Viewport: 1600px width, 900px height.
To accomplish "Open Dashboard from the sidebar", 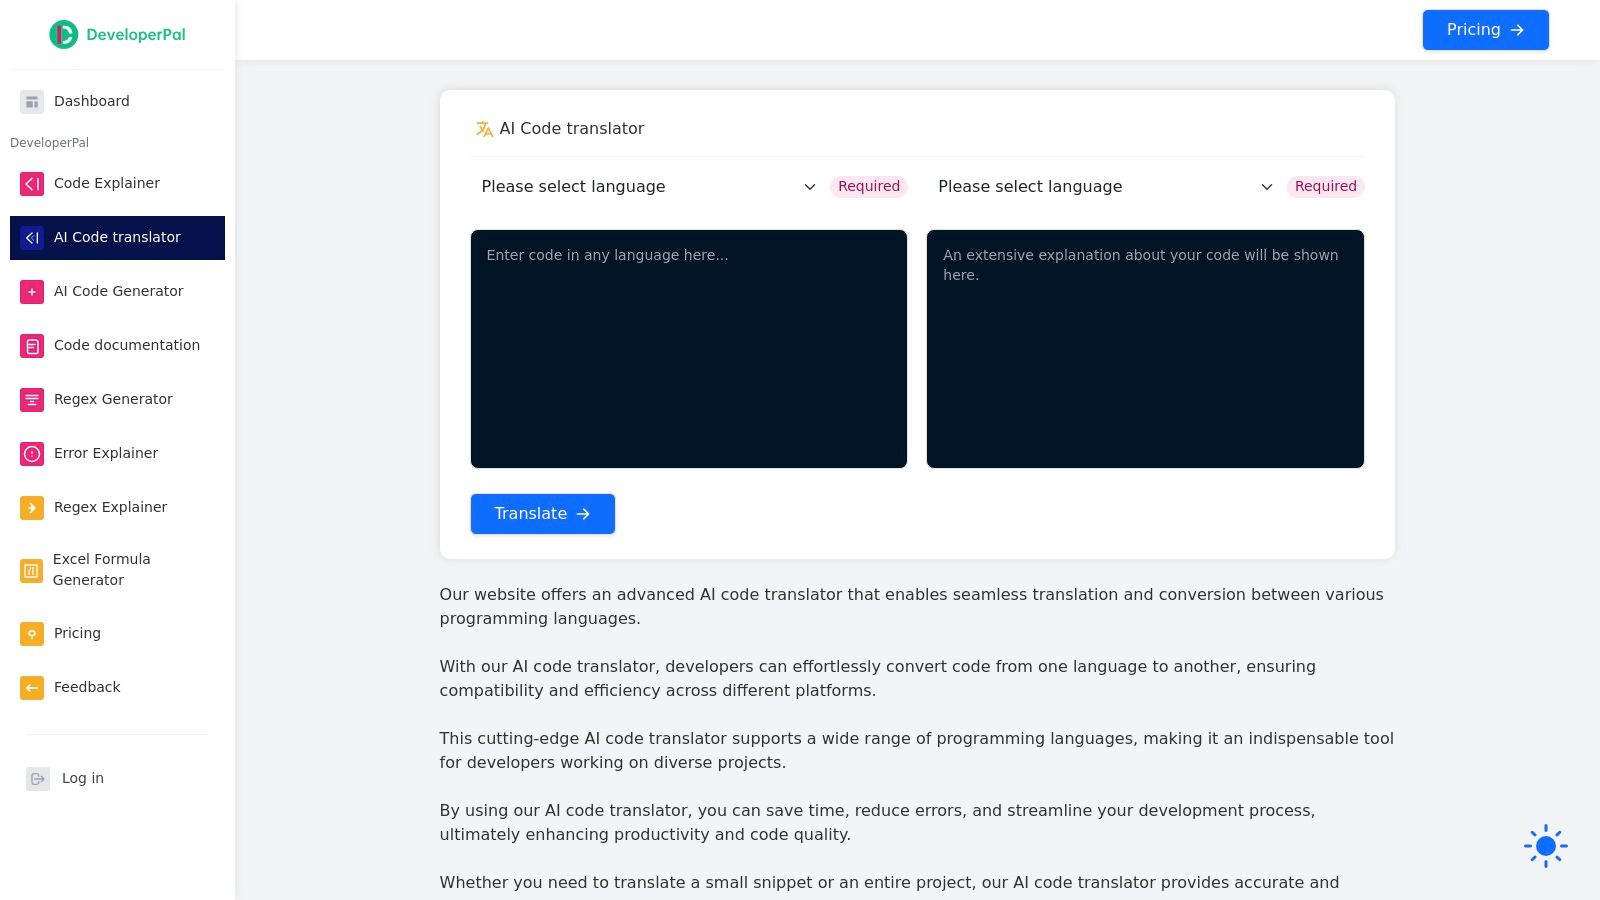I will pos(118,101).
